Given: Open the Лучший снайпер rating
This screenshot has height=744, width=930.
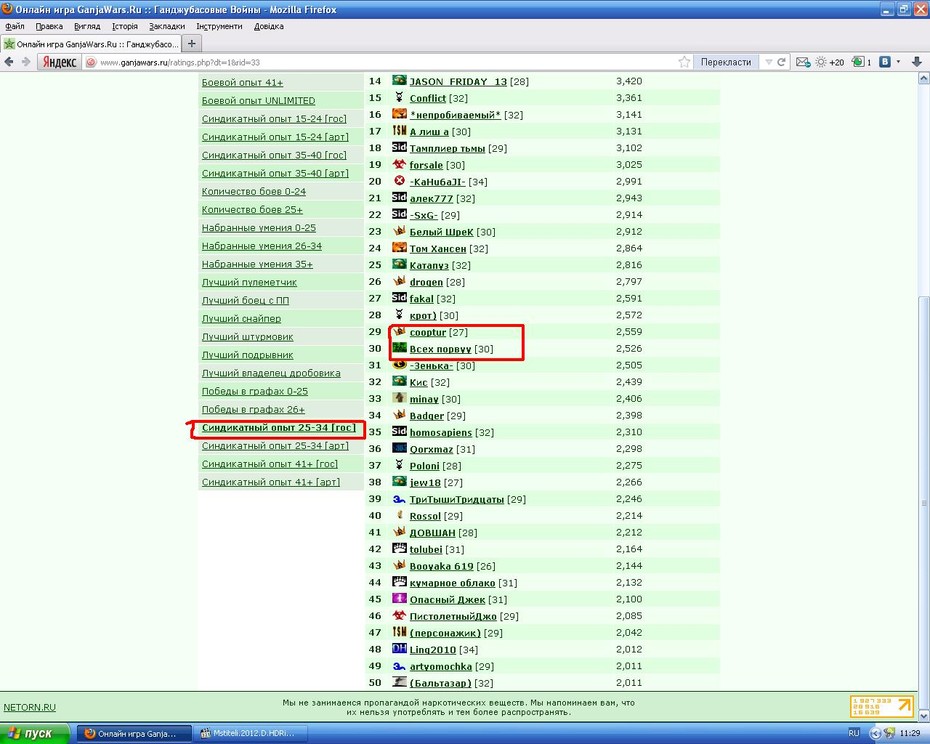Looking at the screenshot, I should [241, 318].
